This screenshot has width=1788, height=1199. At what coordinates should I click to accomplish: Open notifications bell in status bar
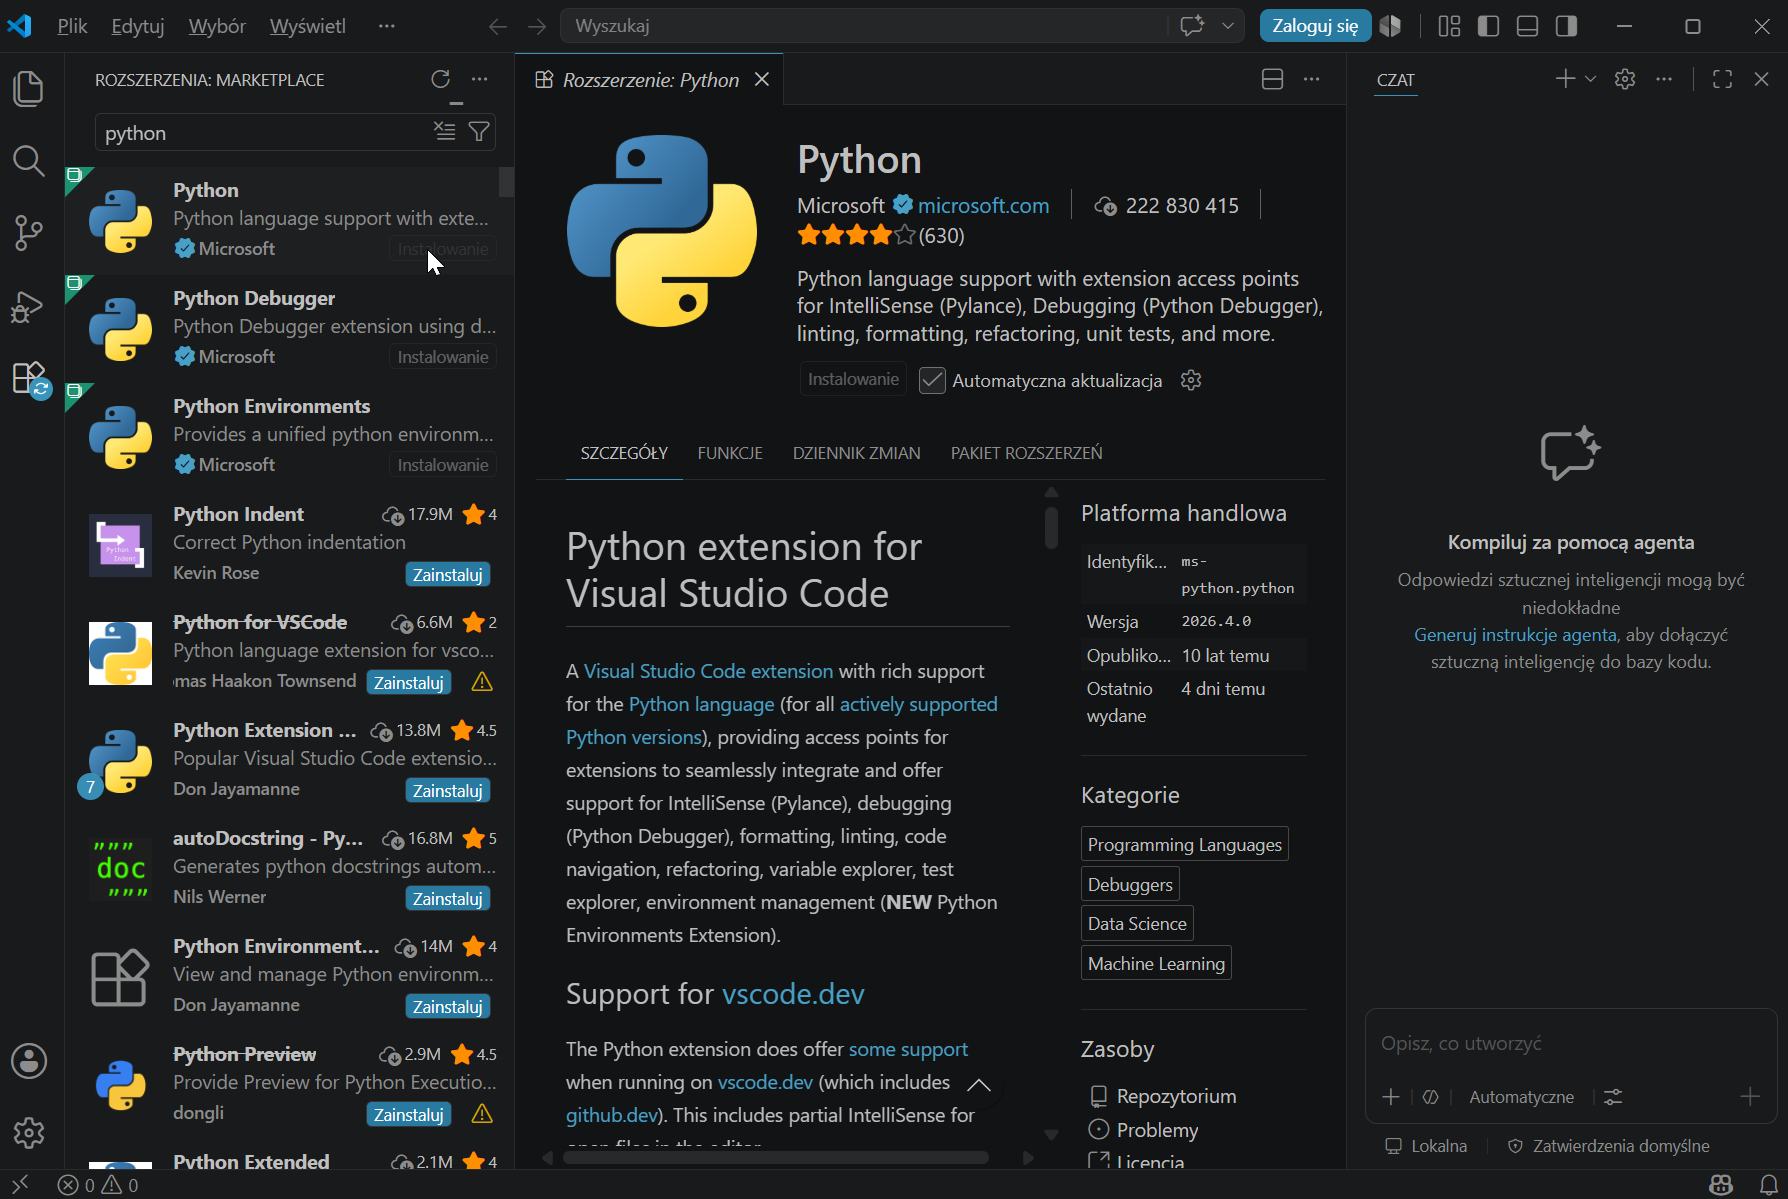(1768, 1185)
